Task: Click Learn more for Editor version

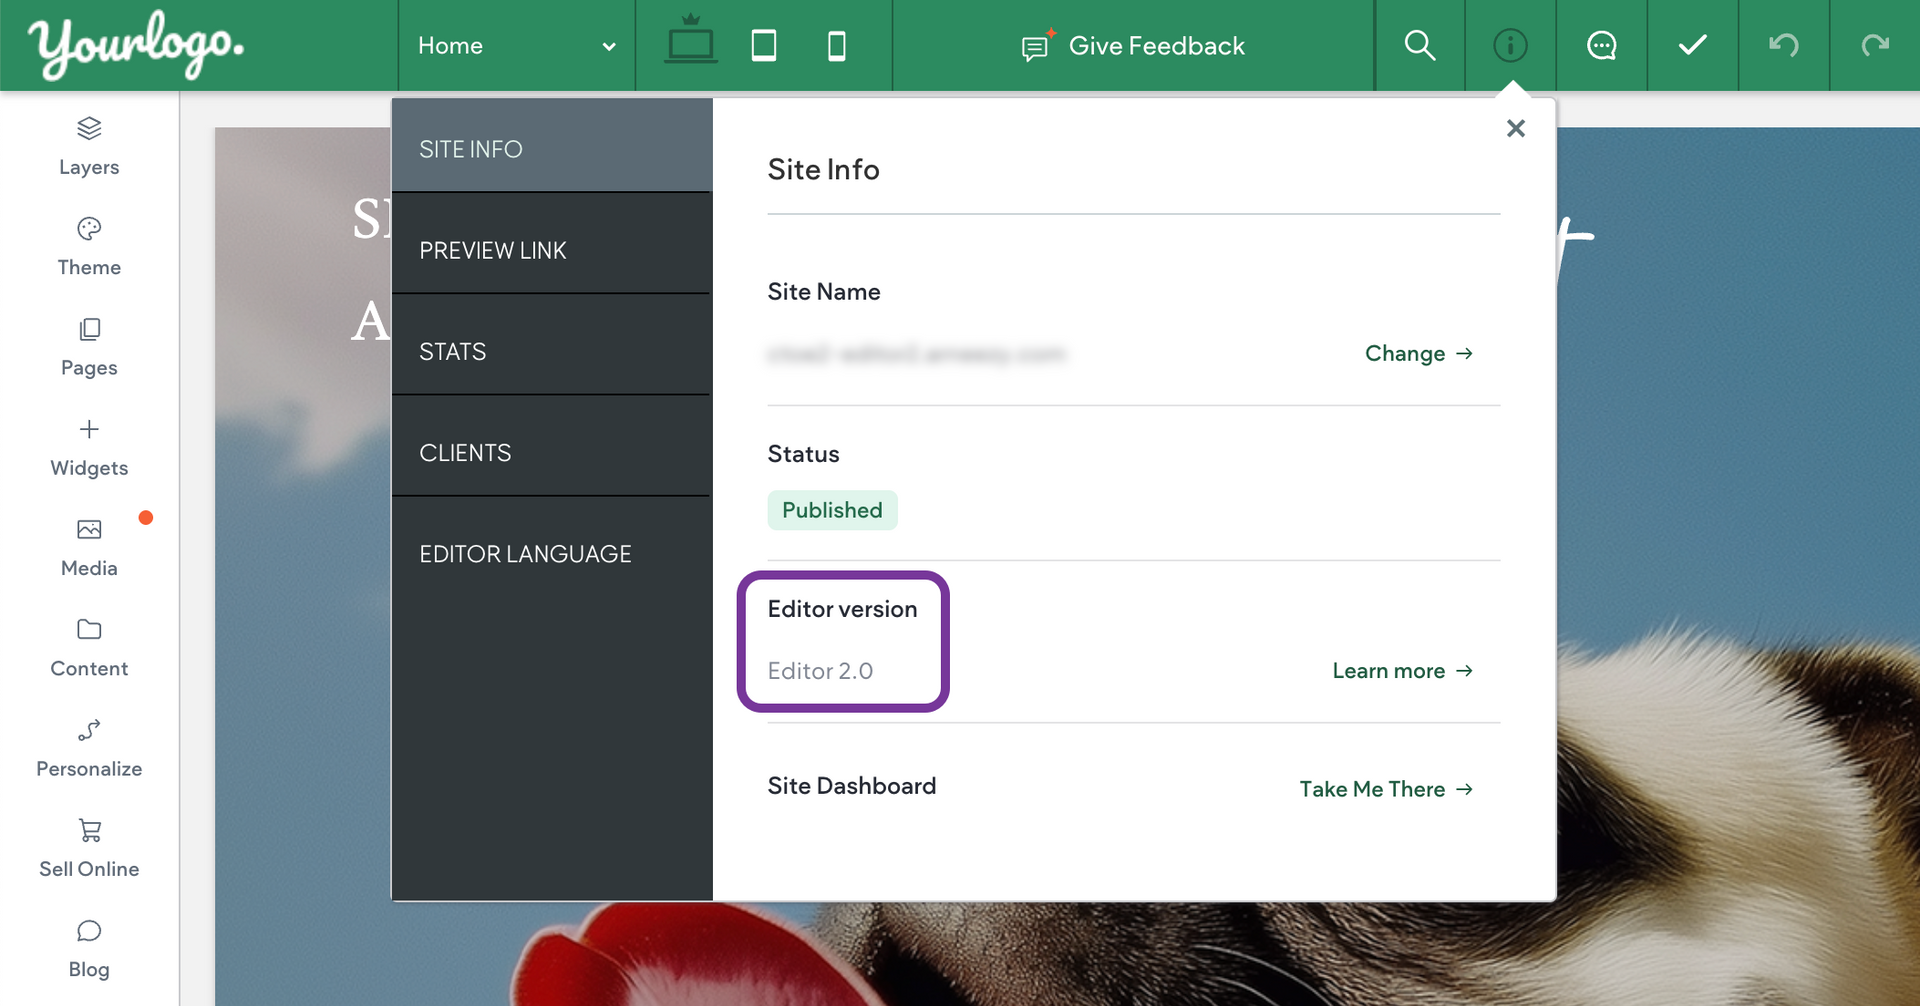Action: coord(1402,671)
